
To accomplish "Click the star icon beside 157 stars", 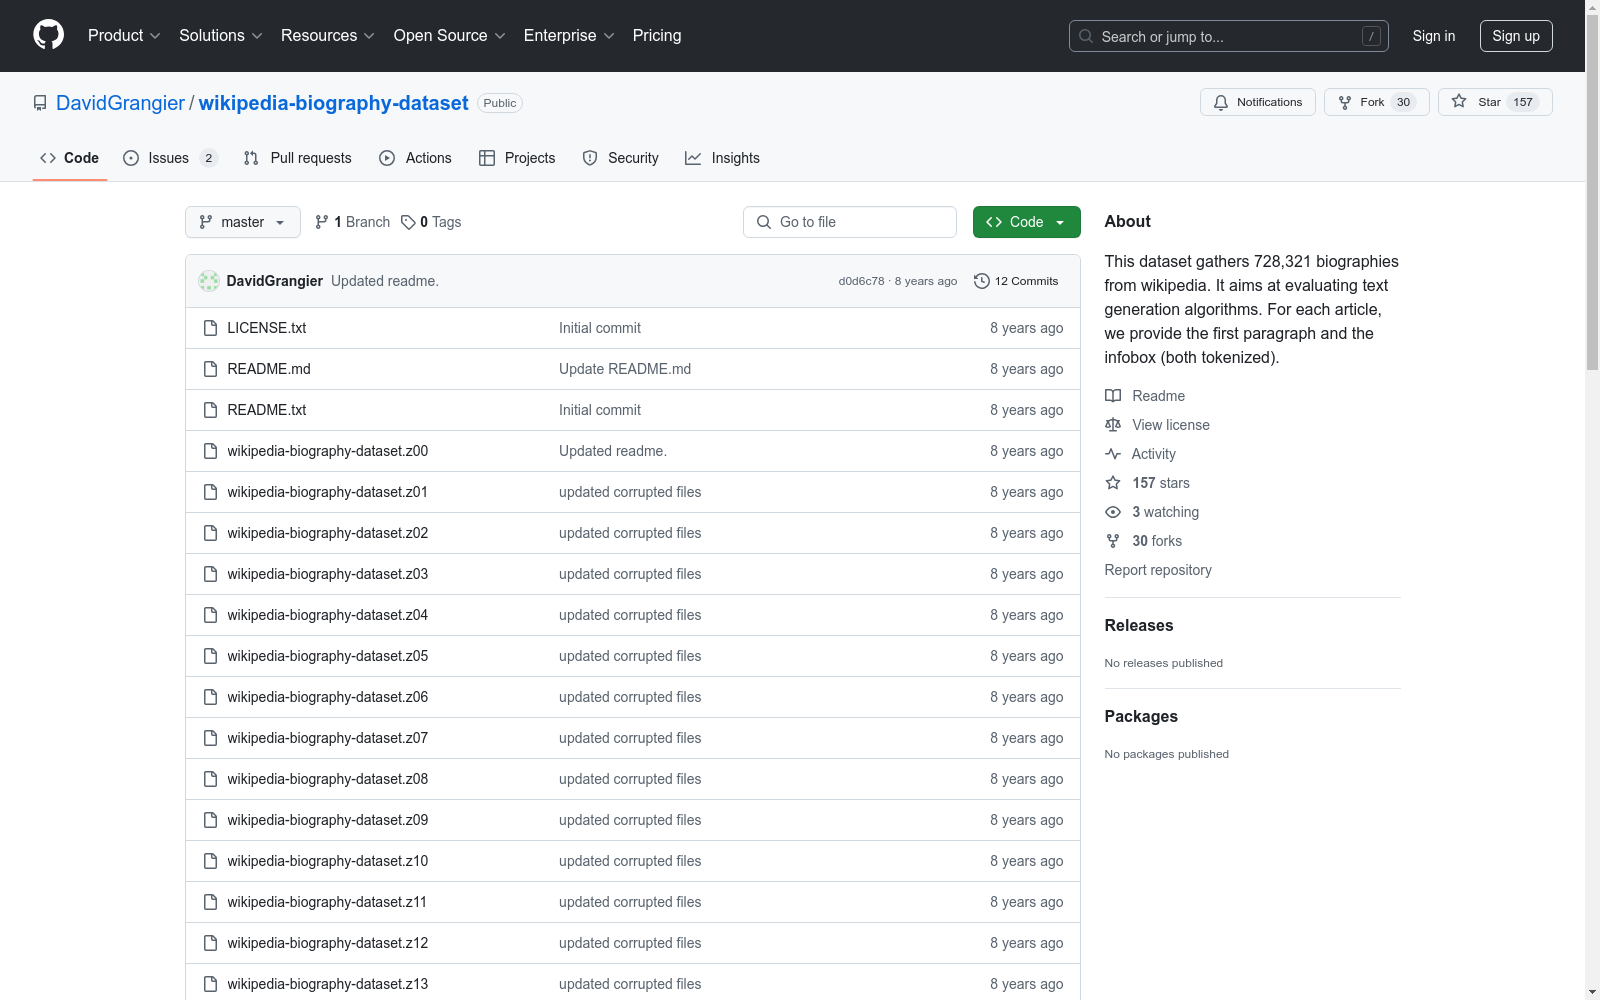I will 1113,483.
